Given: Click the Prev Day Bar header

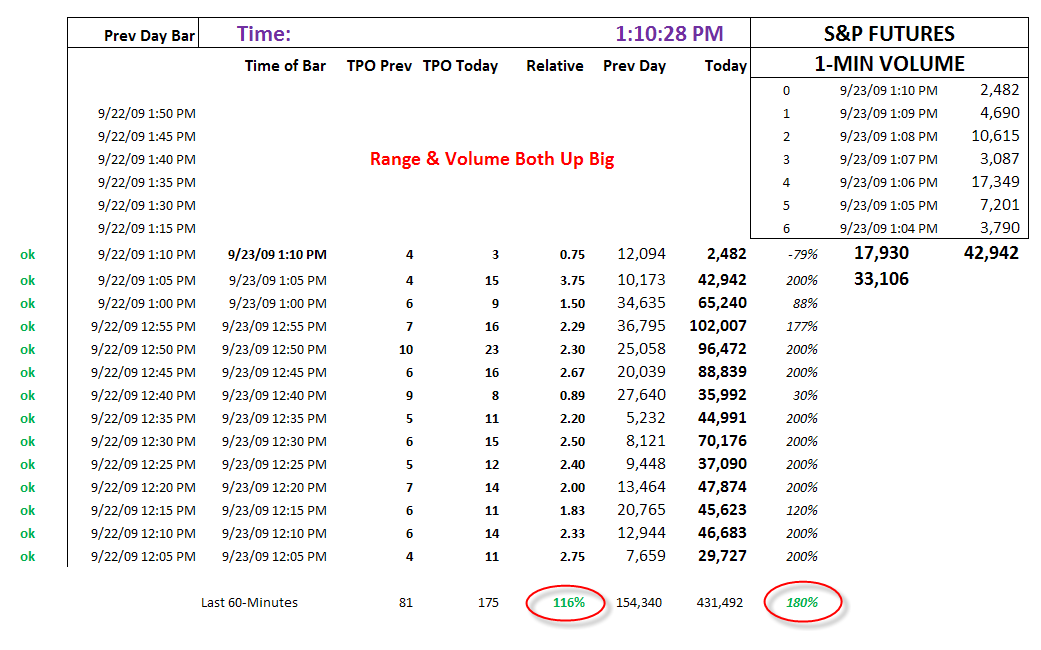Looking at the screenshot, I should (149, 36).
